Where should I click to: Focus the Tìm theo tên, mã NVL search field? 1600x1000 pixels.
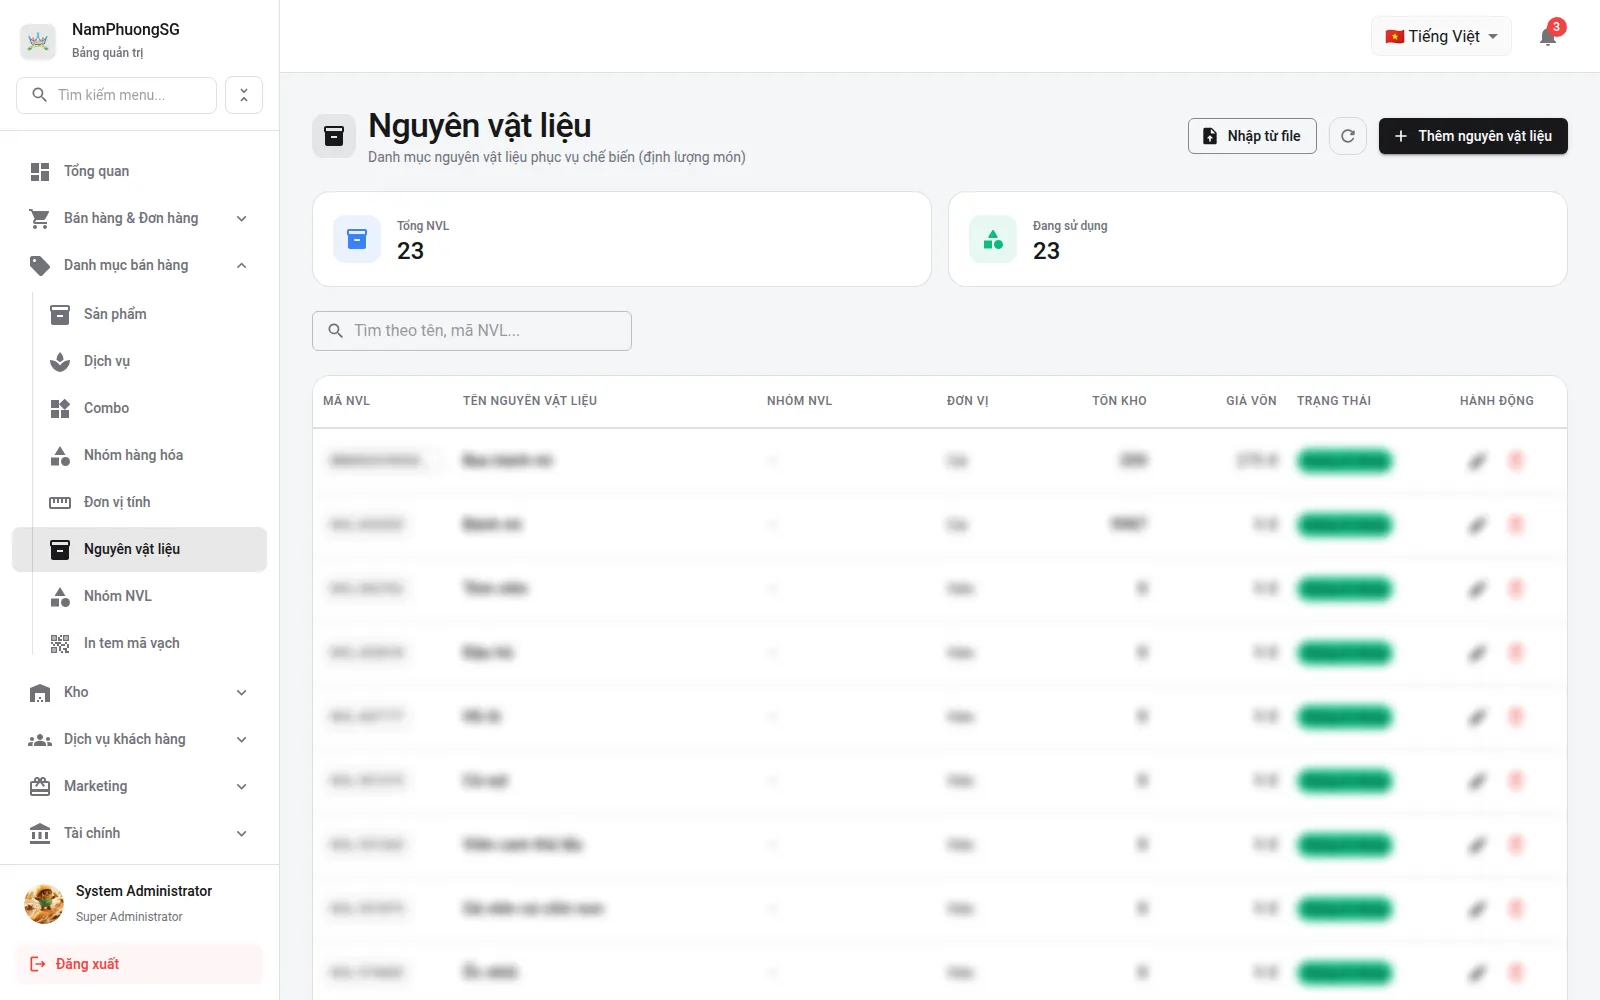(x=472, y=331)
